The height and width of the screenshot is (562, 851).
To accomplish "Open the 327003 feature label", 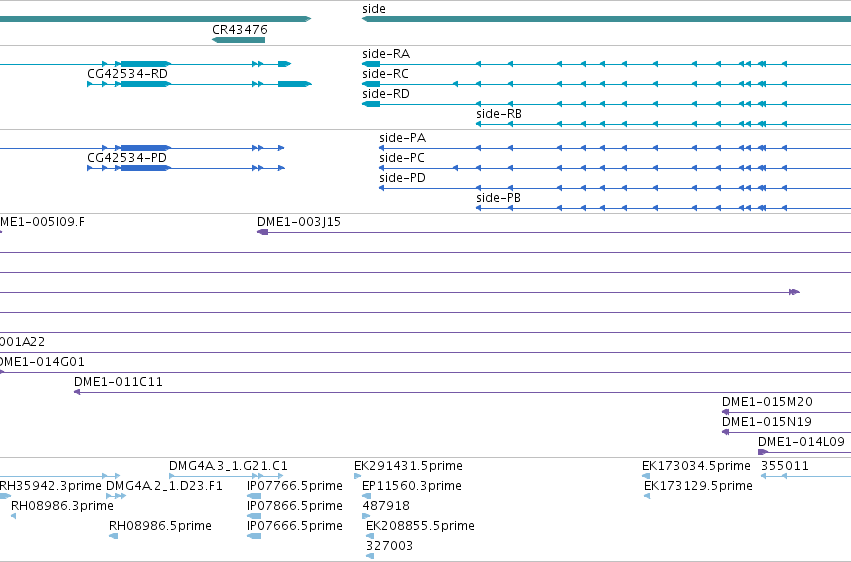I will point(389,546).
